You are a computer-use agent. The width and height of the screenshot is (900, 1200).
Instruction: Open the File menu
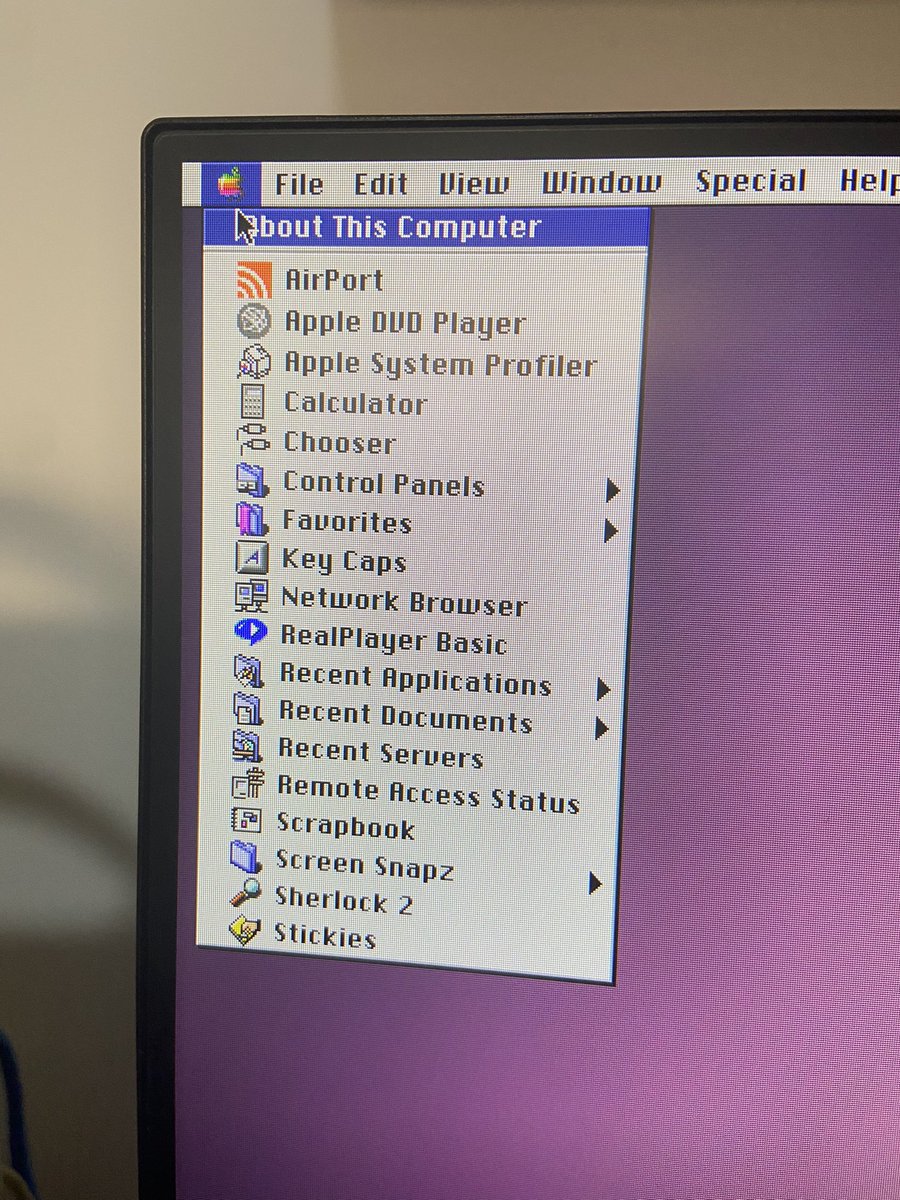pyautogui.click(x=299, y=184)
